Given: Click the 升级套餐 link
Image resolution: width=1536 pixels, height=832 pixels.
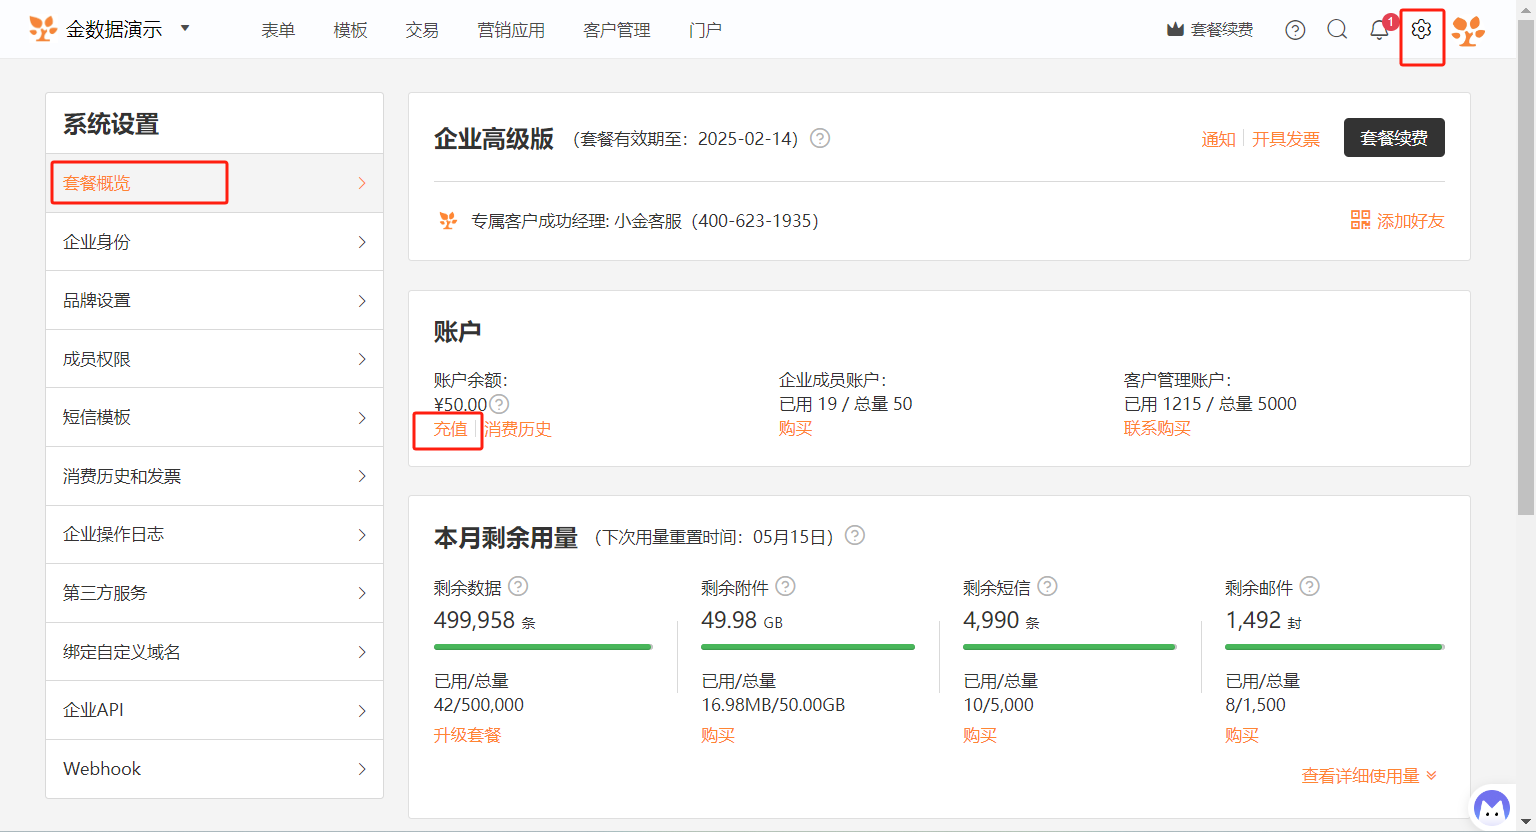Looking at the screenshot, I should pyautogui.click(x=467, y=735).
